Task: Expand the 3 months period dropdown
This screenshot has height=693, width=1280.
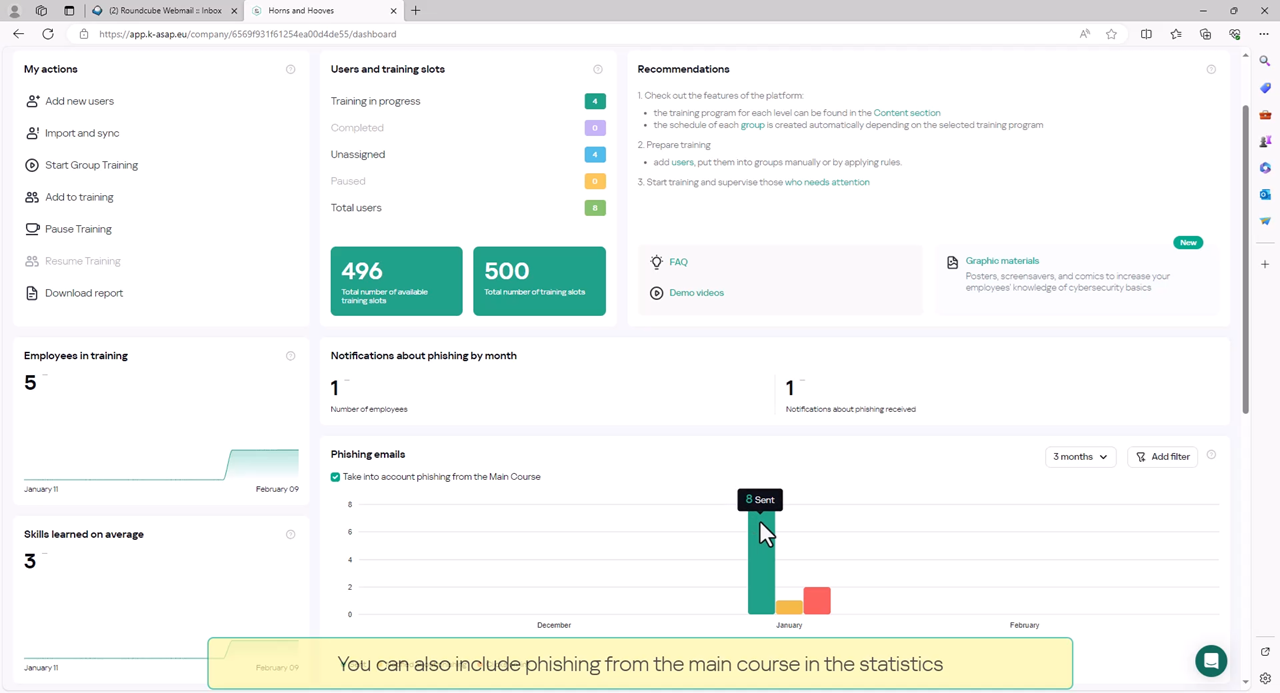Action: 1080,457
